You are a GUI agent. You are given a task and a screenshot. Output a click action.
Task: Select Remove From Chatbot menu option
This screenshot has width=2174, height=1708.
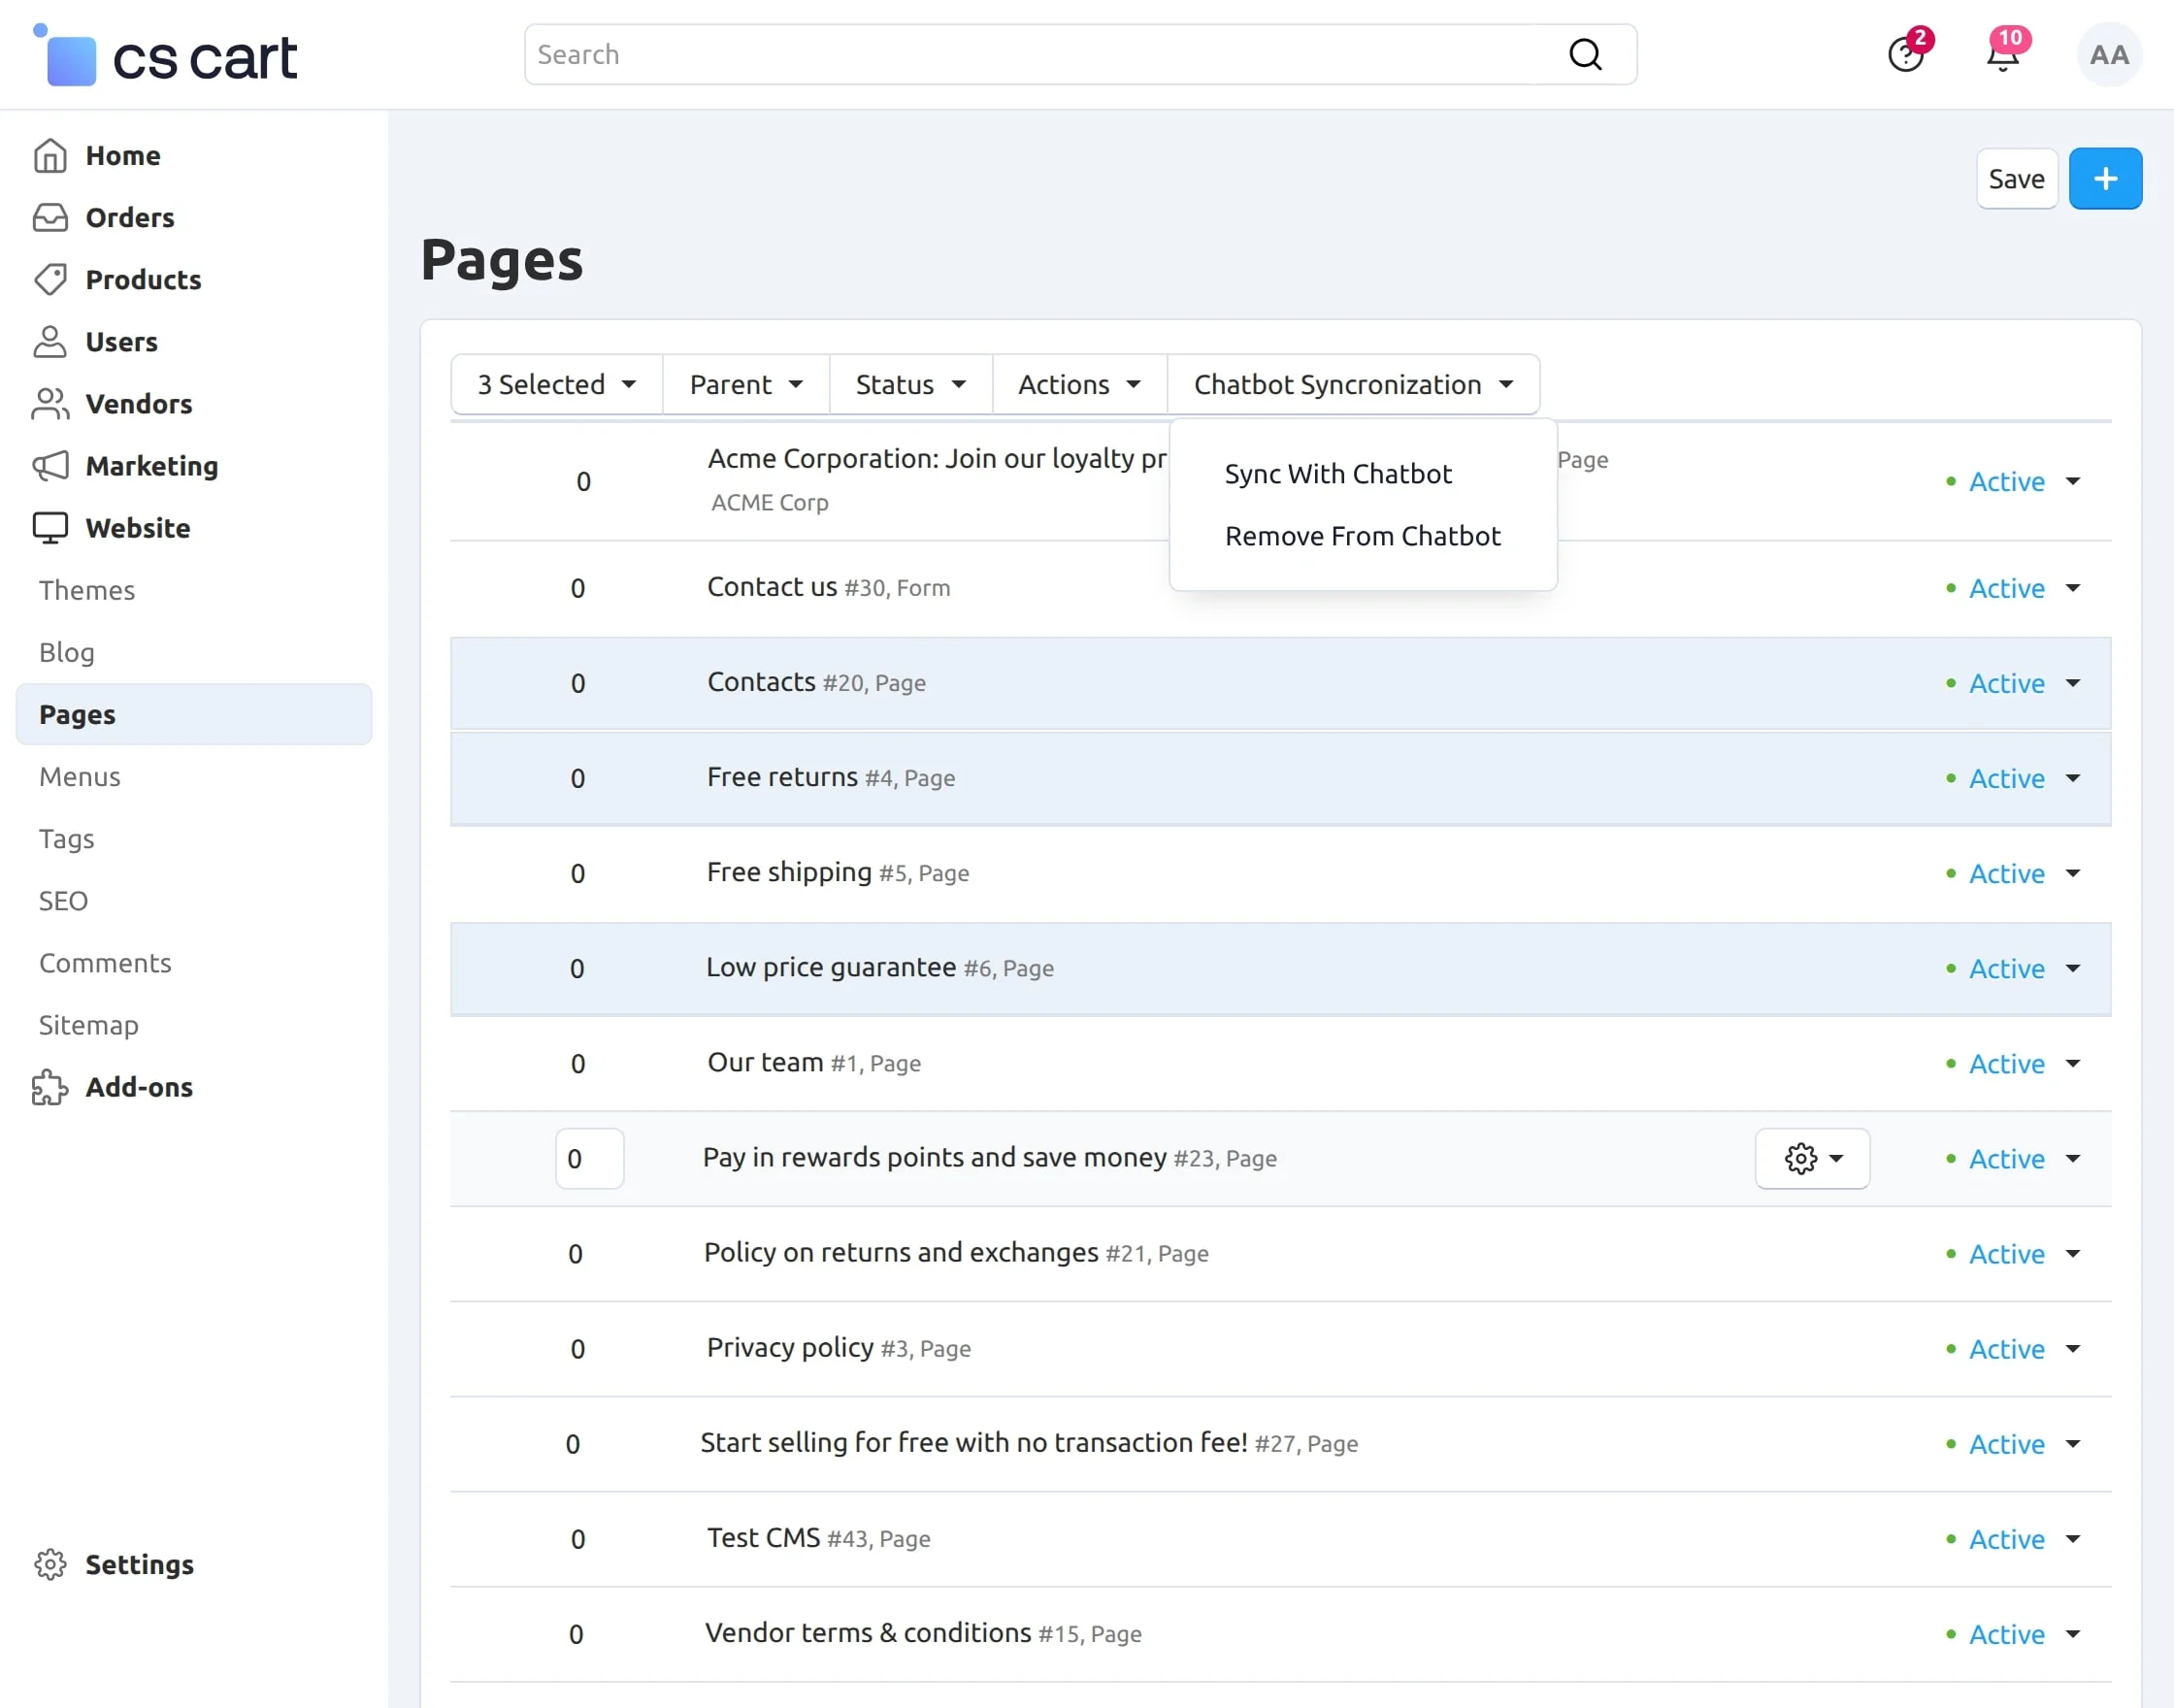(x=1362, y=536)
